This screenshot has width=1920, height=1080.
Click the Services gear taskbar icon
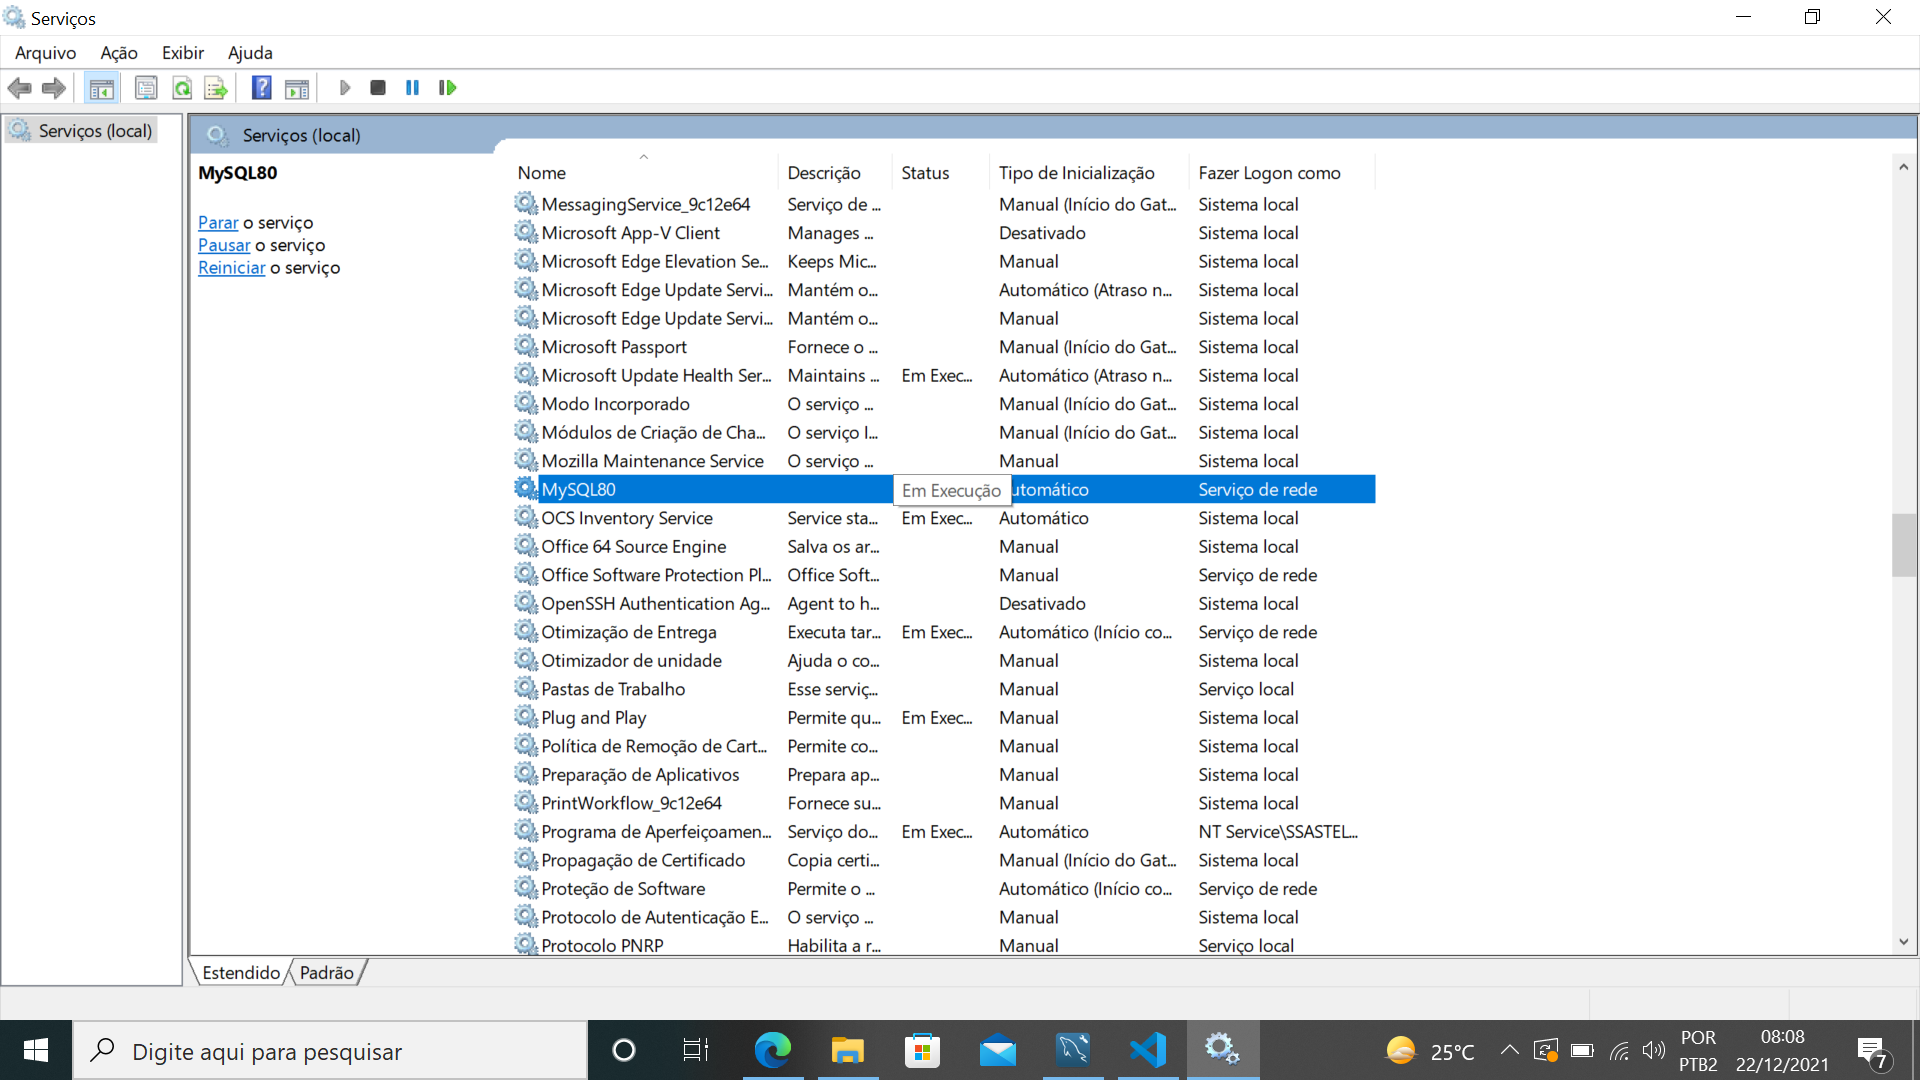(1222, 1050)
